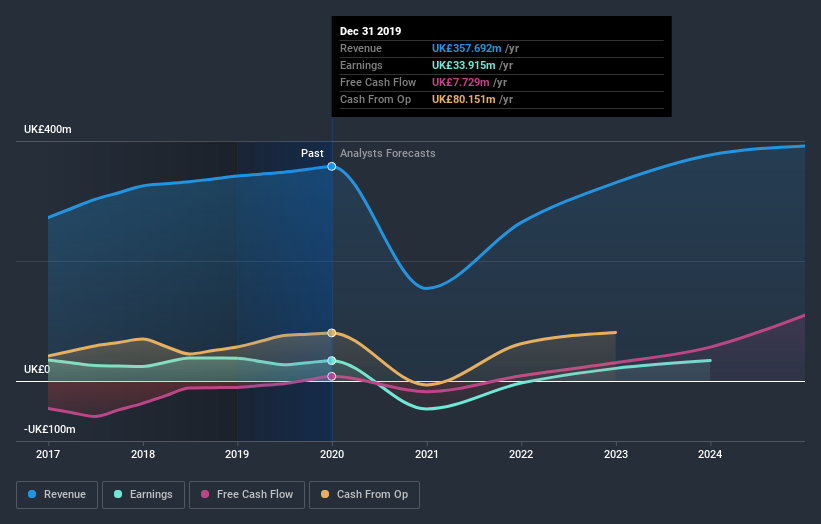The image size is (821, 524).
Task: Click the UK£0 y-axis label
Action: [37, 370]
